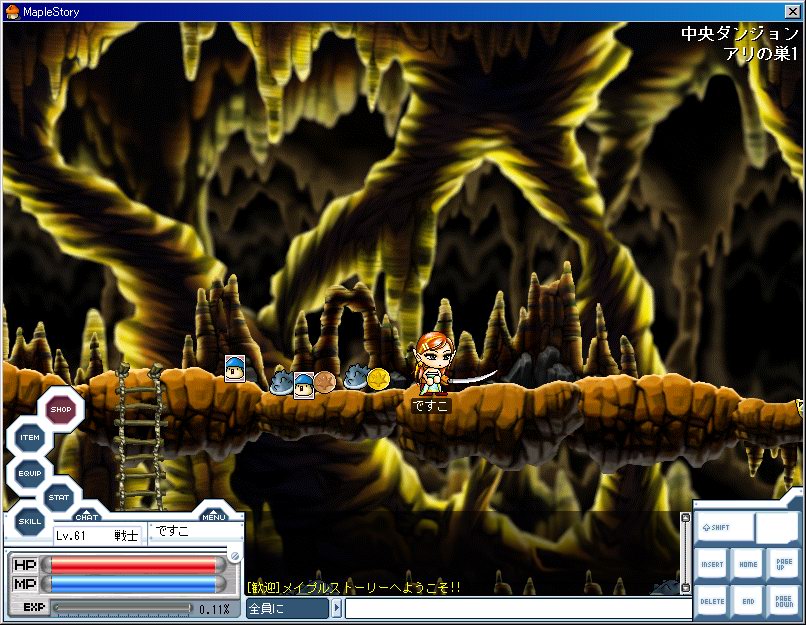
Task: Expand the CHAT tab
Action: (87, 516)
